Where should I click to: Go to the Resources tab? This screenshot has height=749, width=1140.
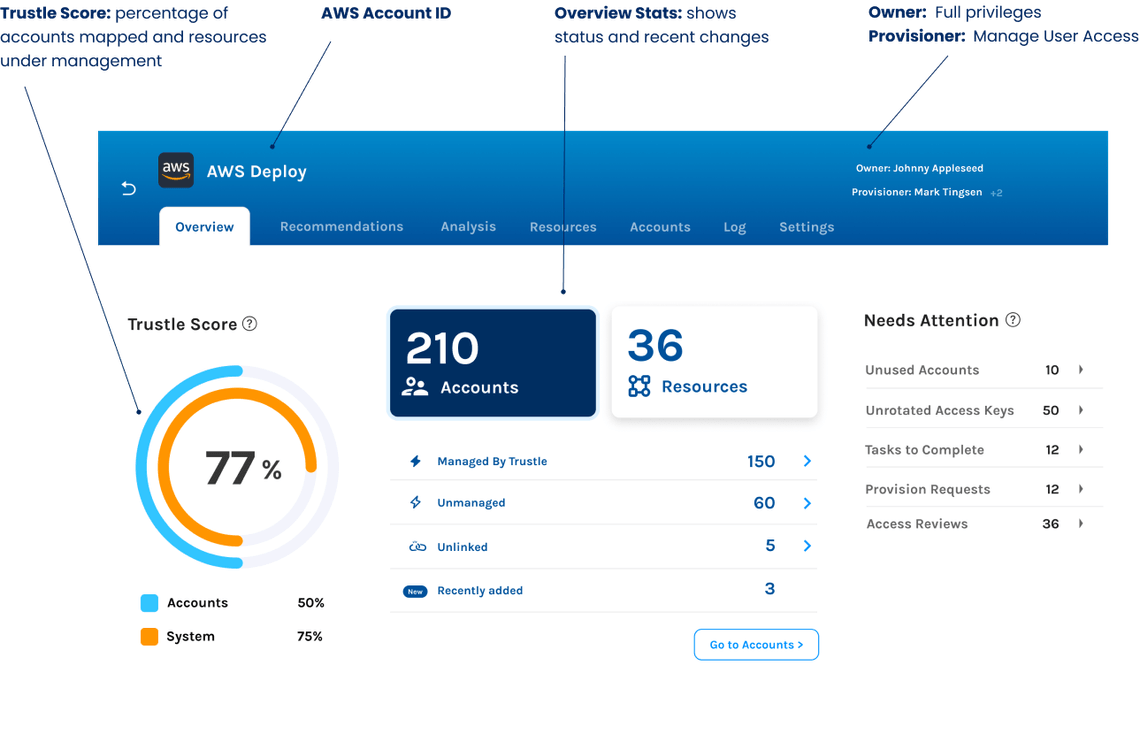coord(563,227)
